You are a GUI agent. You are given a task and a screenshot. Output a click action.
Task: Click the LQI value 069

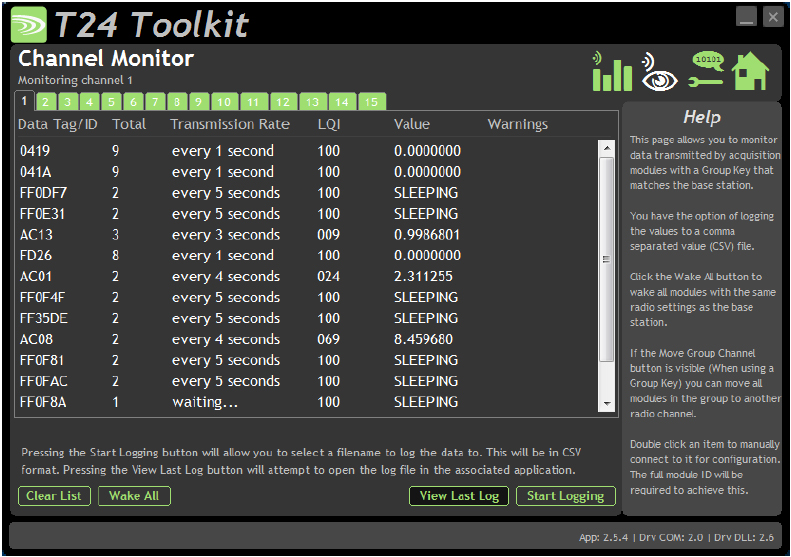pyautogui.click(x=328, y=339)
